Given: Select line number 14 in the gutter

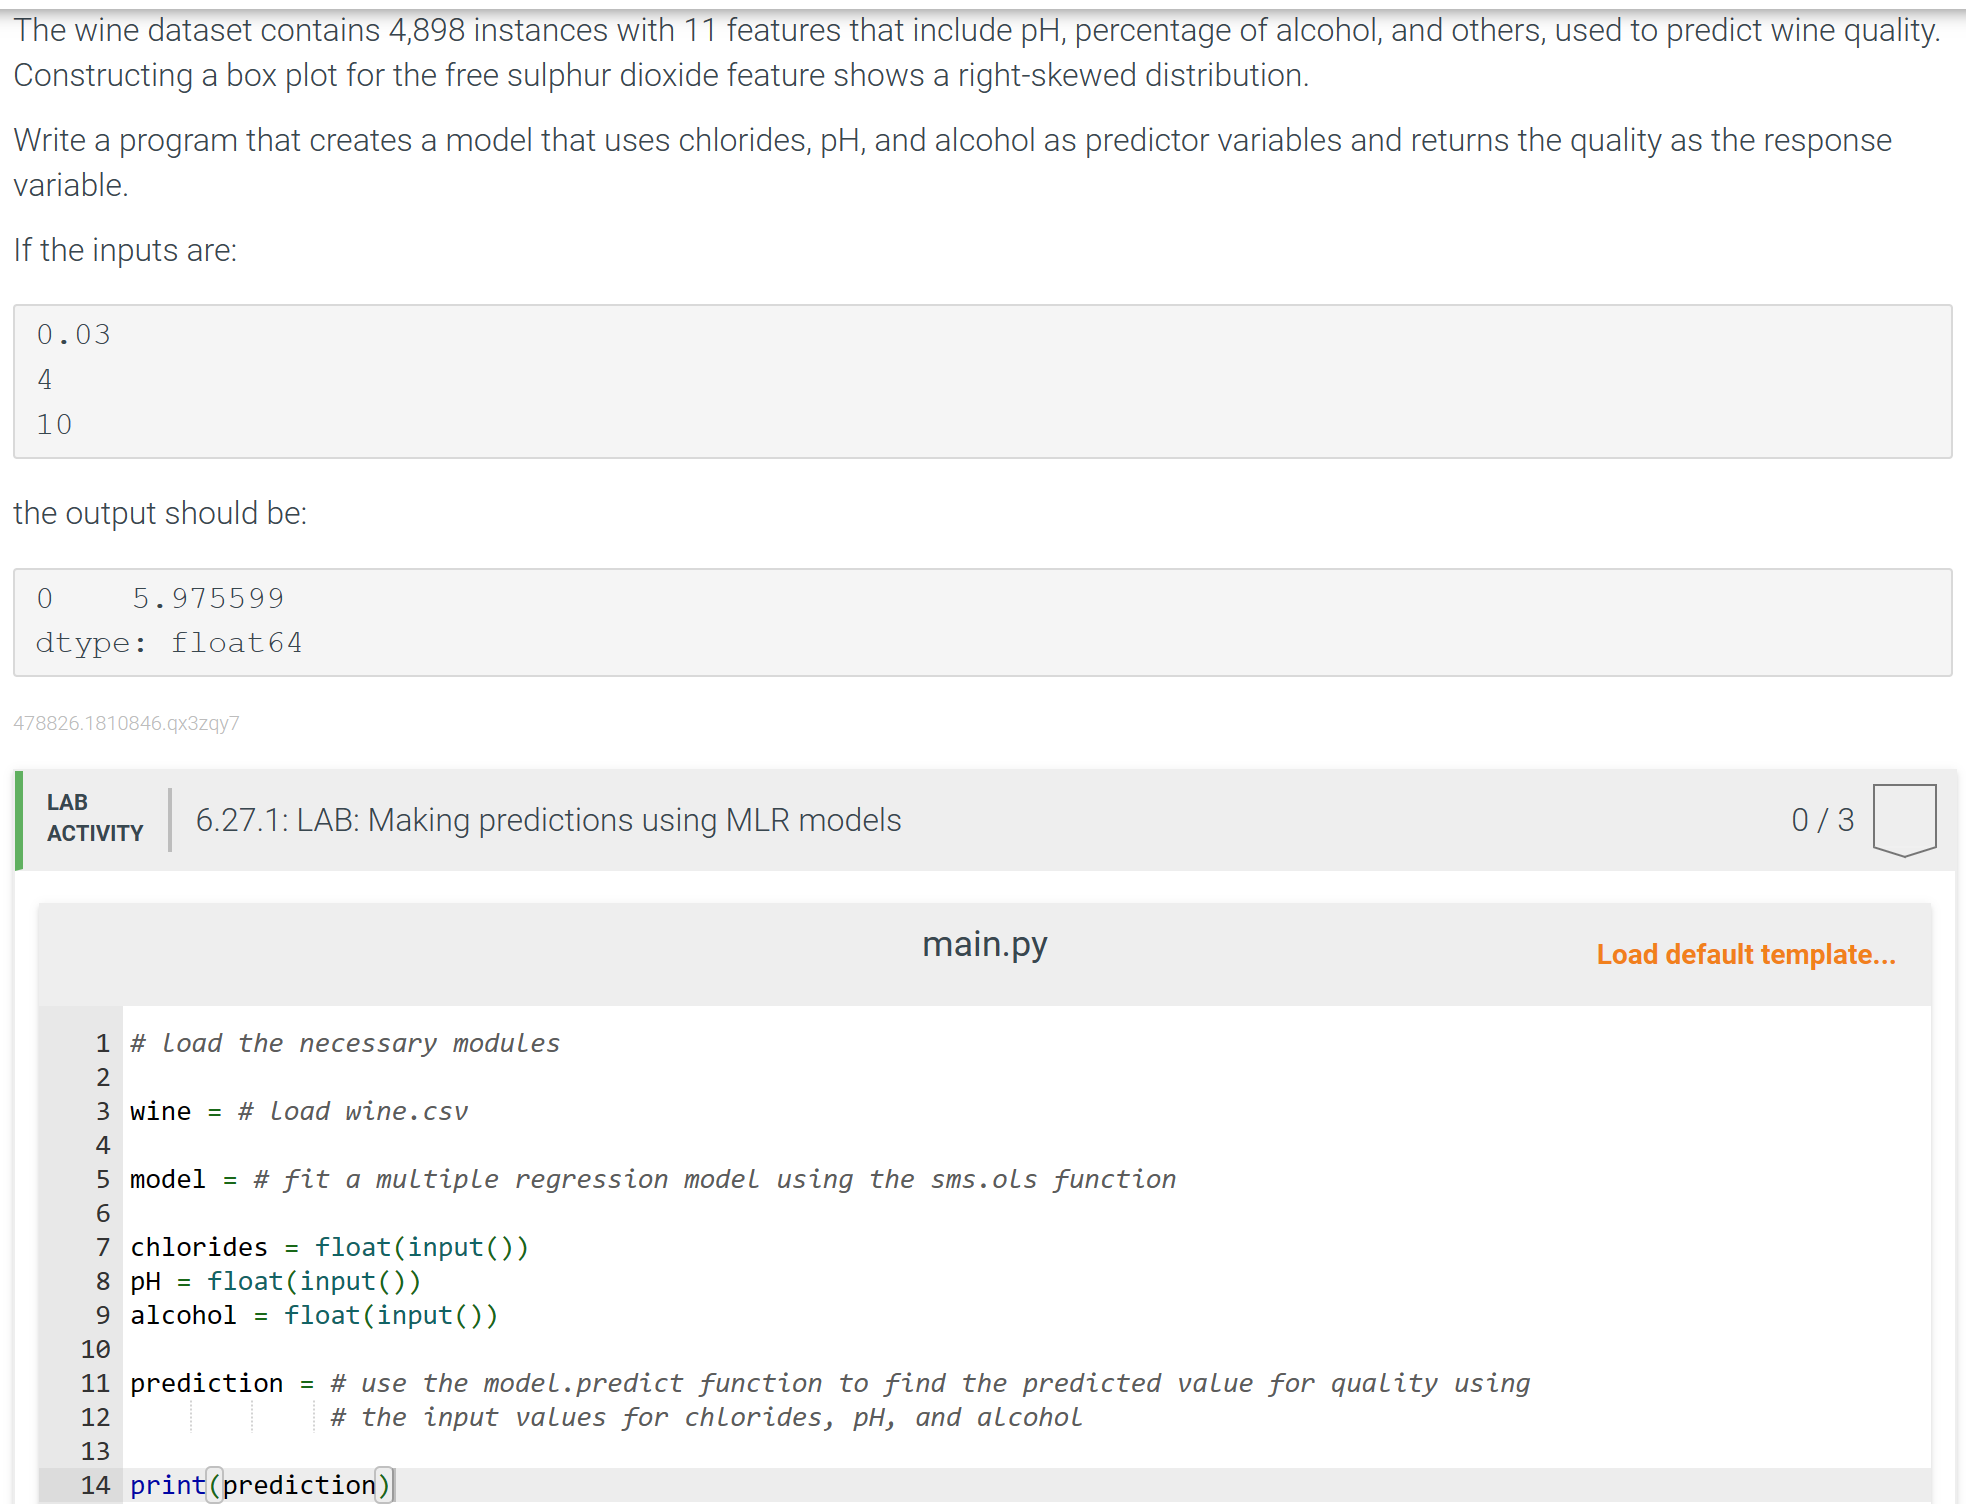Looking at the screenshot, I should (x=96, y=1485).
